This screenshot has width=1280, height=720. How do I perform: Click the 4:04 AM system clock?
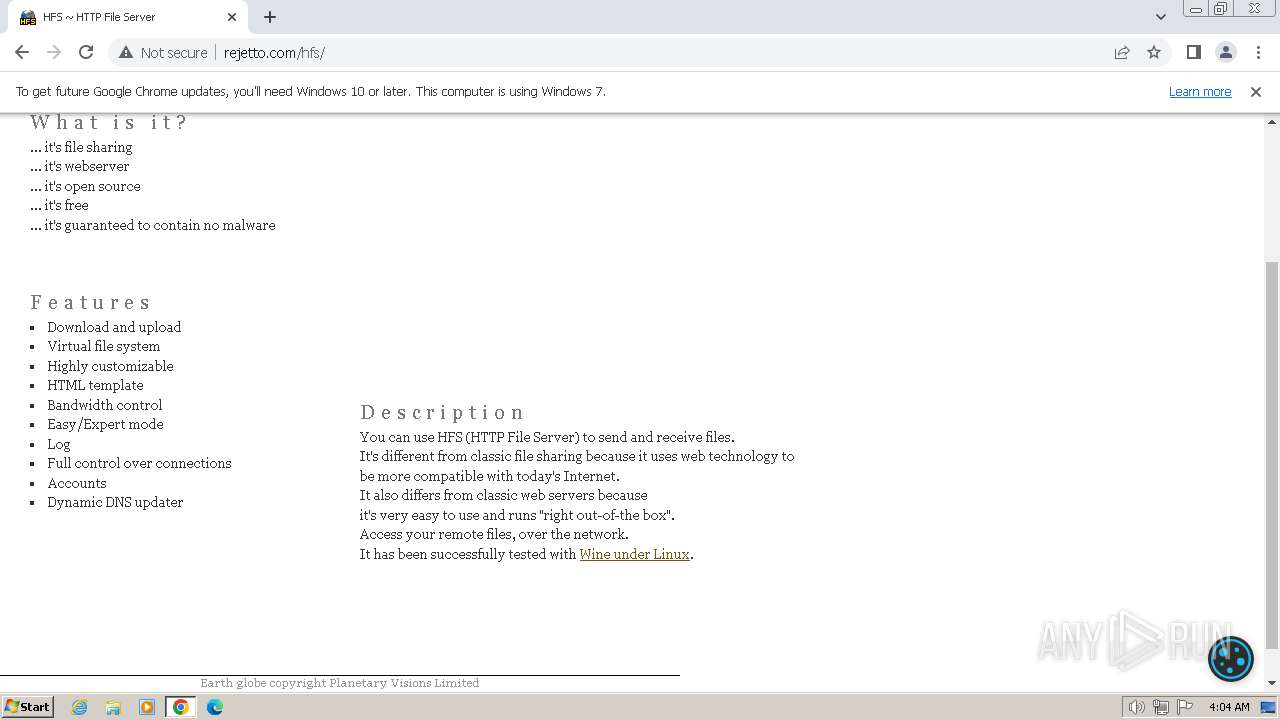tap(1229, 707)
